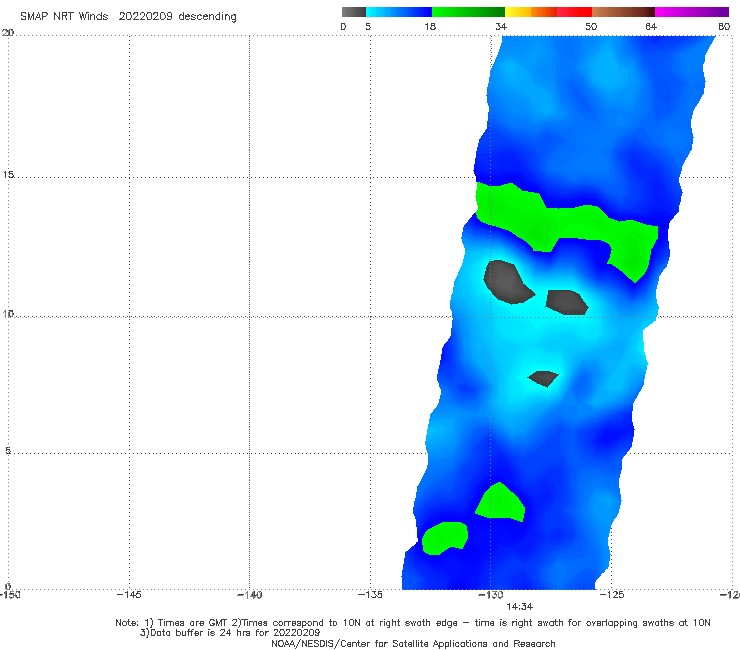Click the yellow-orange segment of the color bar
This screenshot has height=650, width=740.
pos(530,12)
